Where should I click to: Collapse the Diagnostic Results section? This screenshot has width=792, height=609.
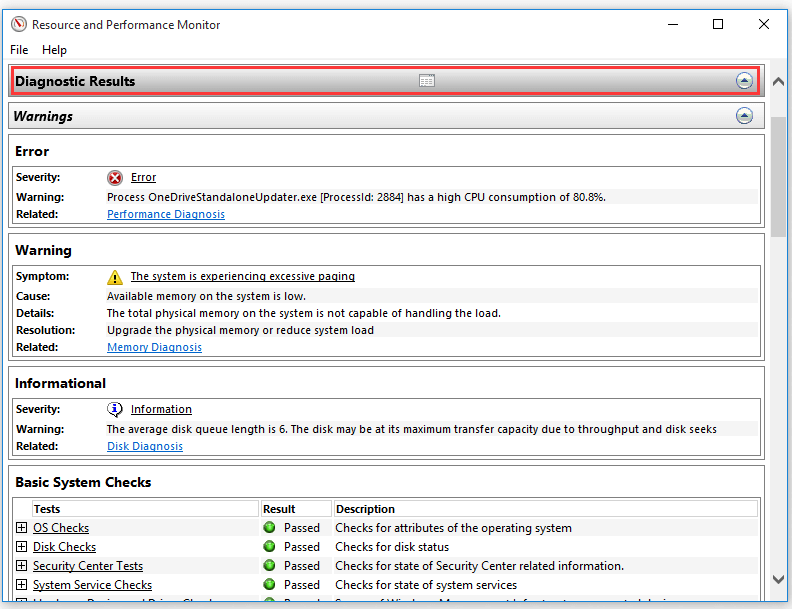click(744, 81)
